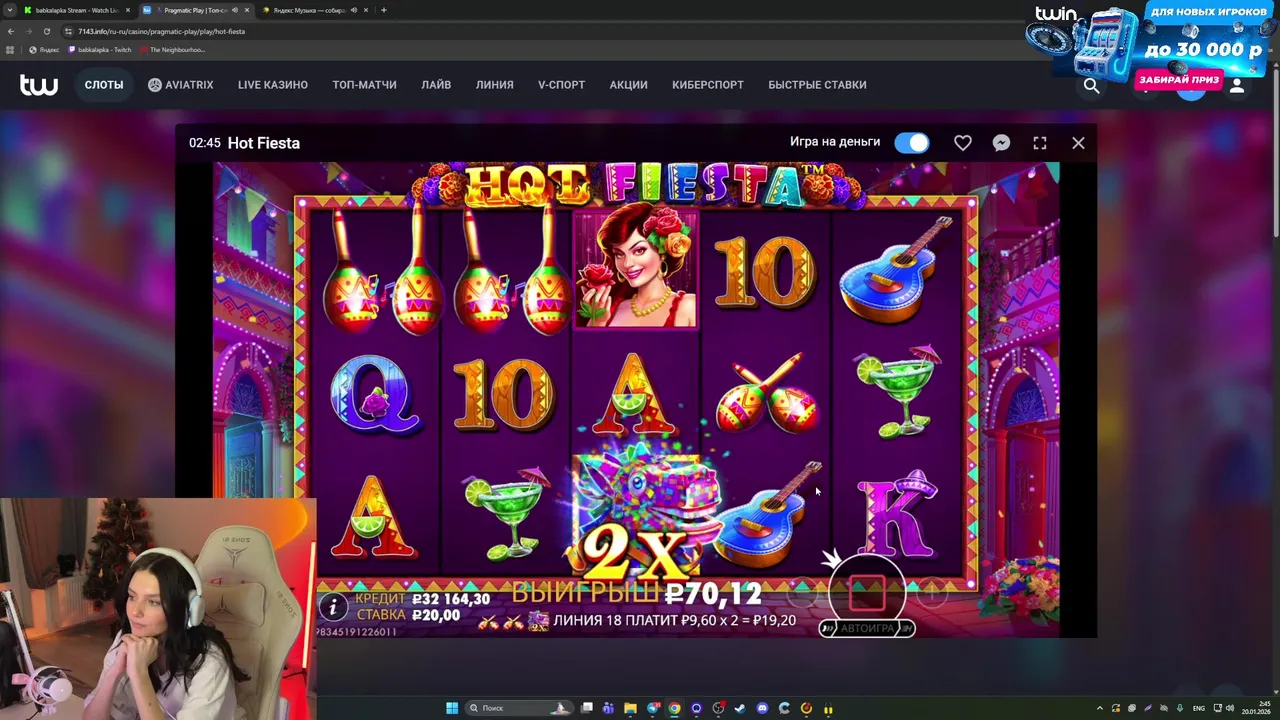
Task: Decrease the bet with minus button
Action: [802, 594]
